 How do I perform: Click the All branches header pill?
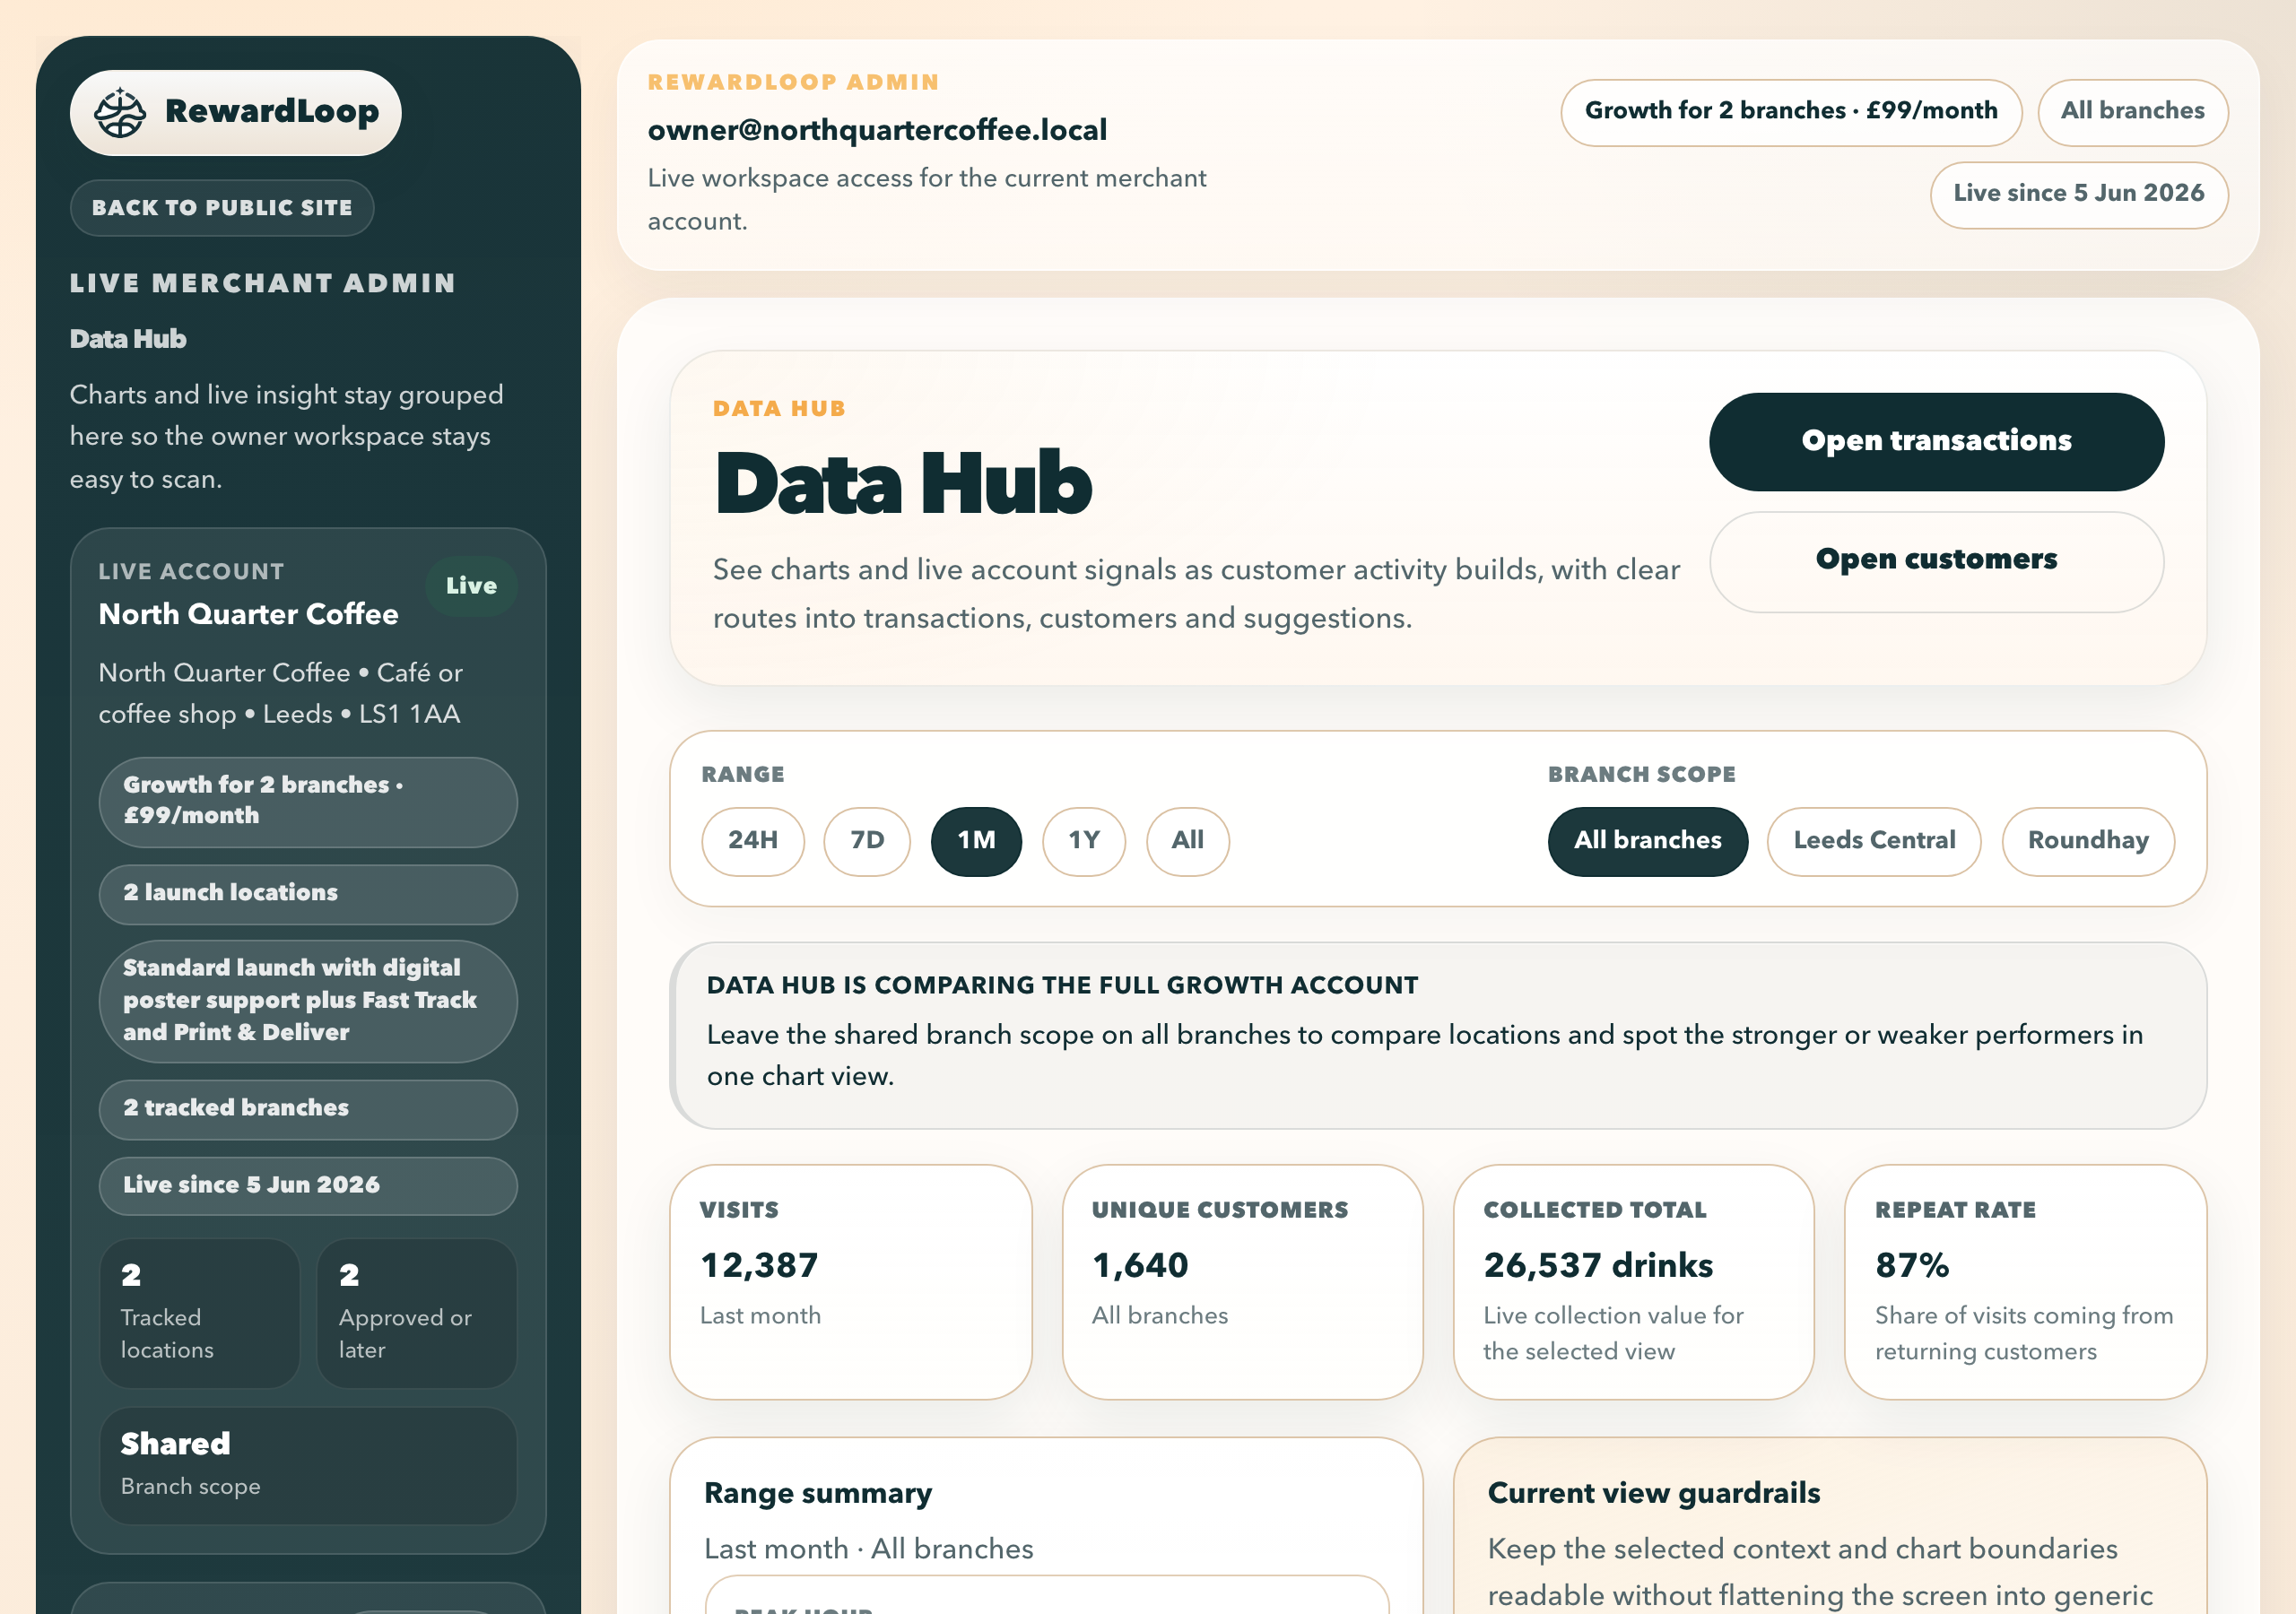pos(2132,112)
